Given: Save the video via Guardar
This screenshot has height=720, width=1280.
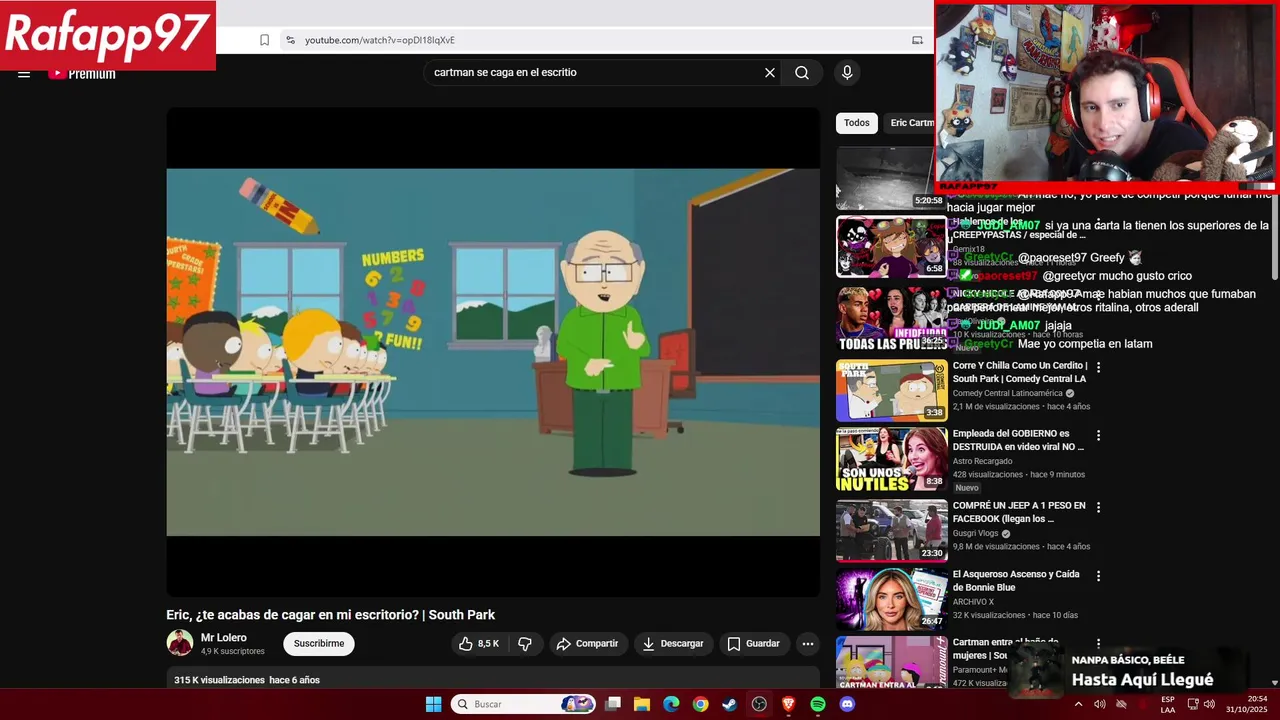Looking at the screenshot, I should click(x=754, y=644).
